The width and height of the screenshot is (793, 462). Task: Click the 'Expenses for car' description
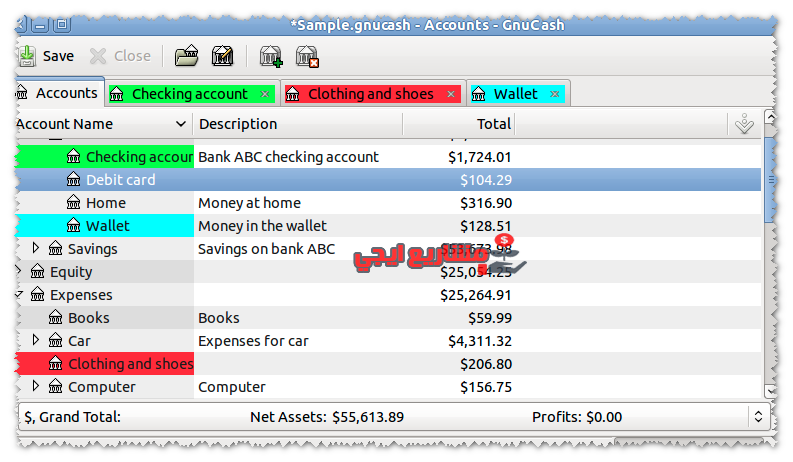[253, 341]
